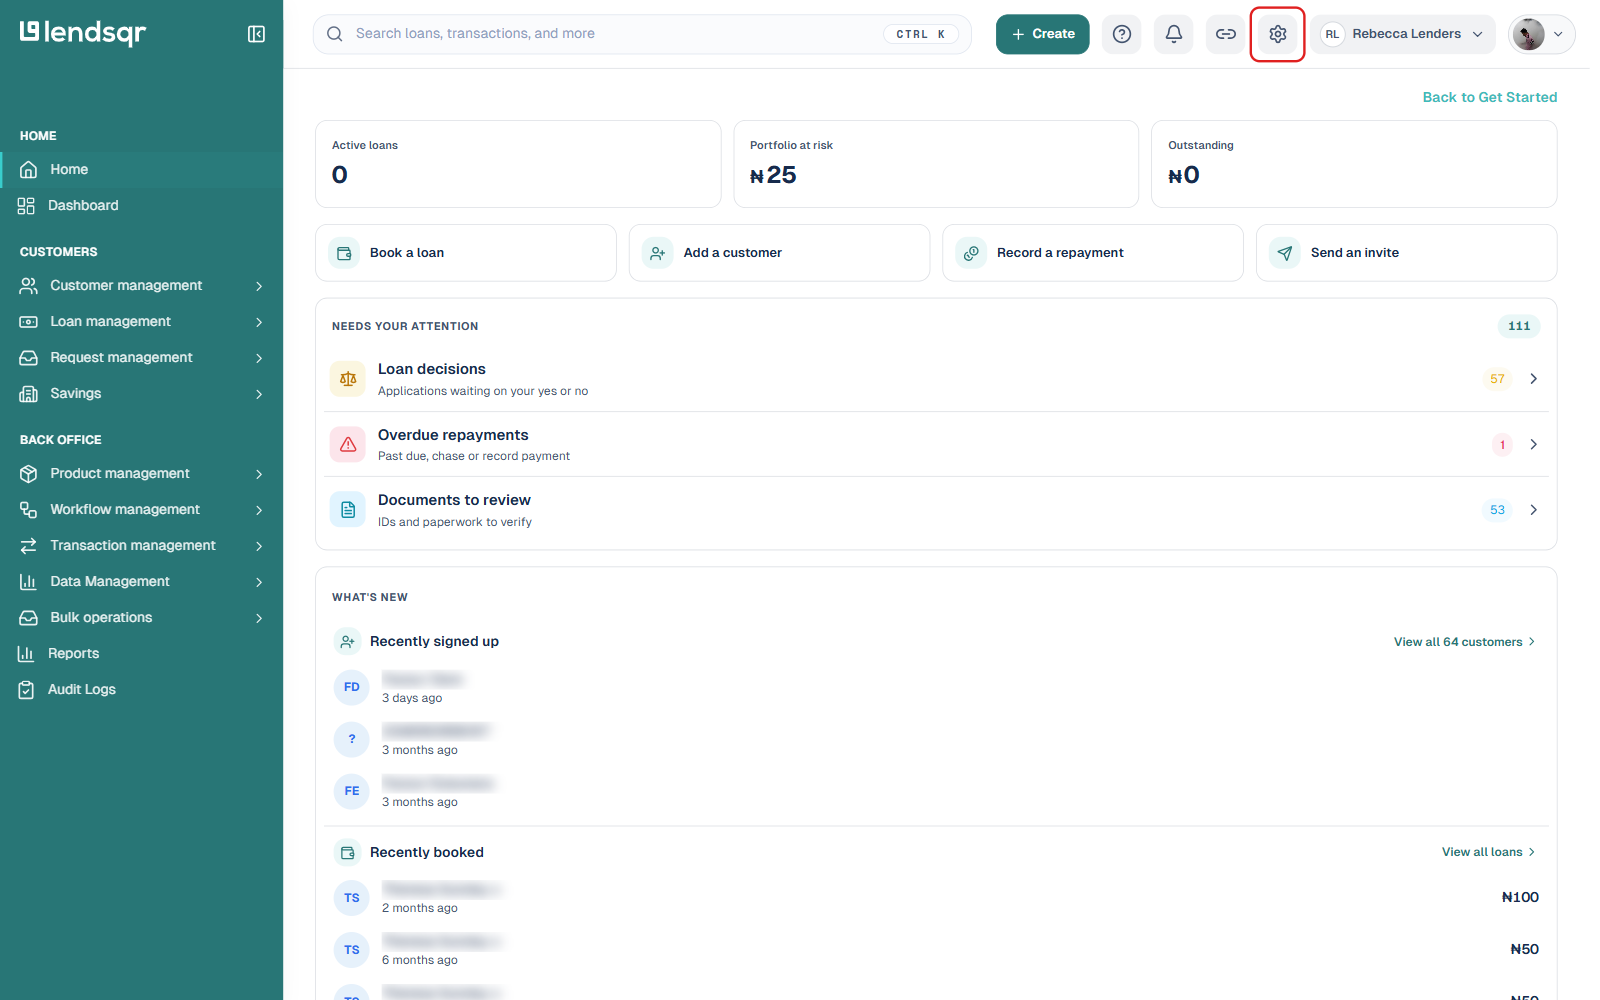Click the Documents to review file icon
Image resolution: width=1600 pixels, height=1000 pixels.
point(348,510)
